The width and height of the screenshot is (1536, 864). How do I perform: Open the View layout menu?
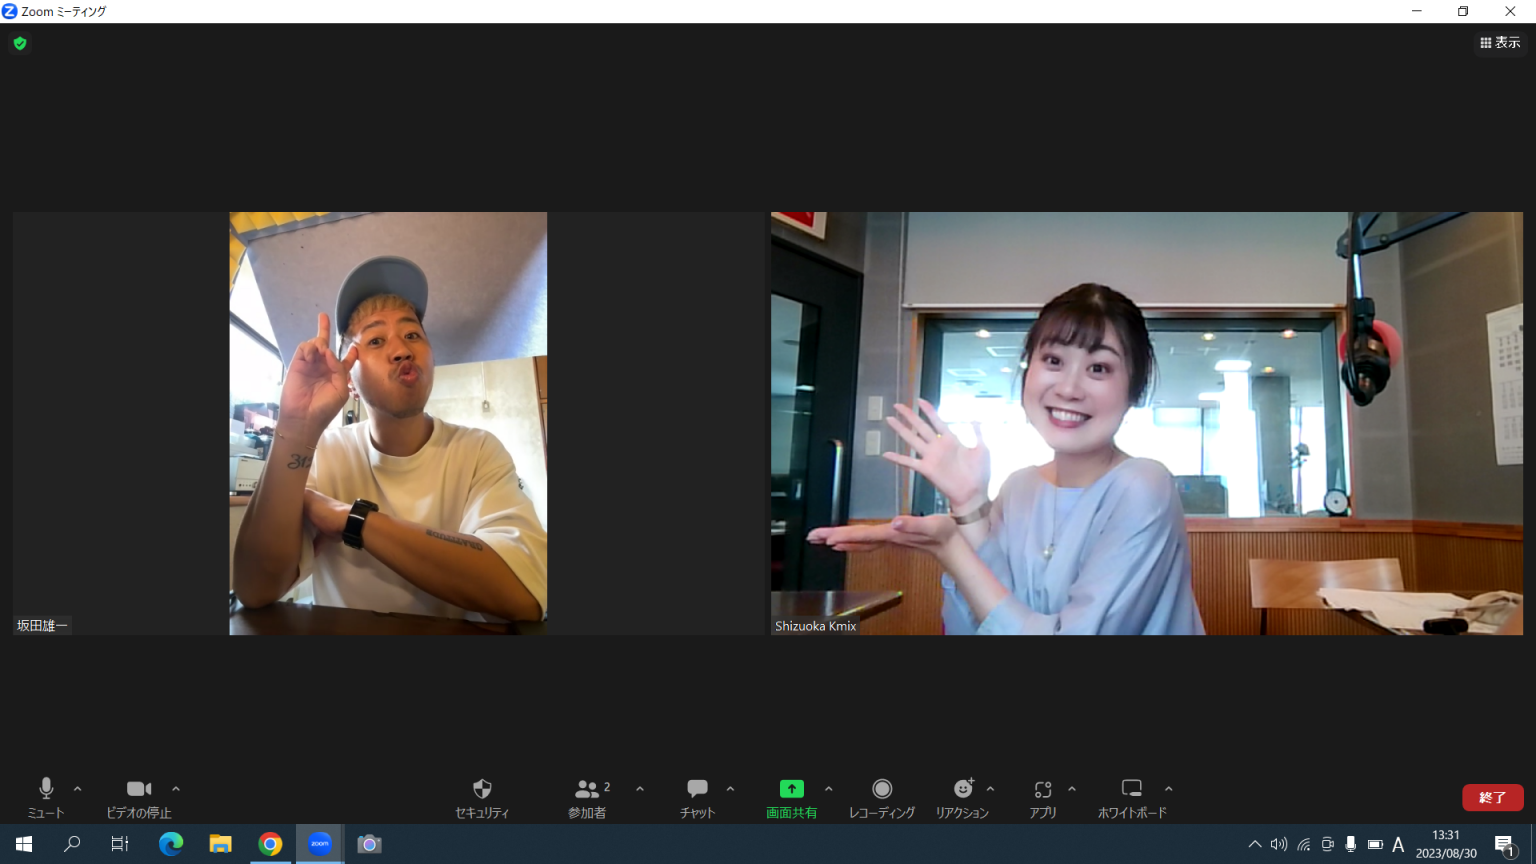[1500, 43]
